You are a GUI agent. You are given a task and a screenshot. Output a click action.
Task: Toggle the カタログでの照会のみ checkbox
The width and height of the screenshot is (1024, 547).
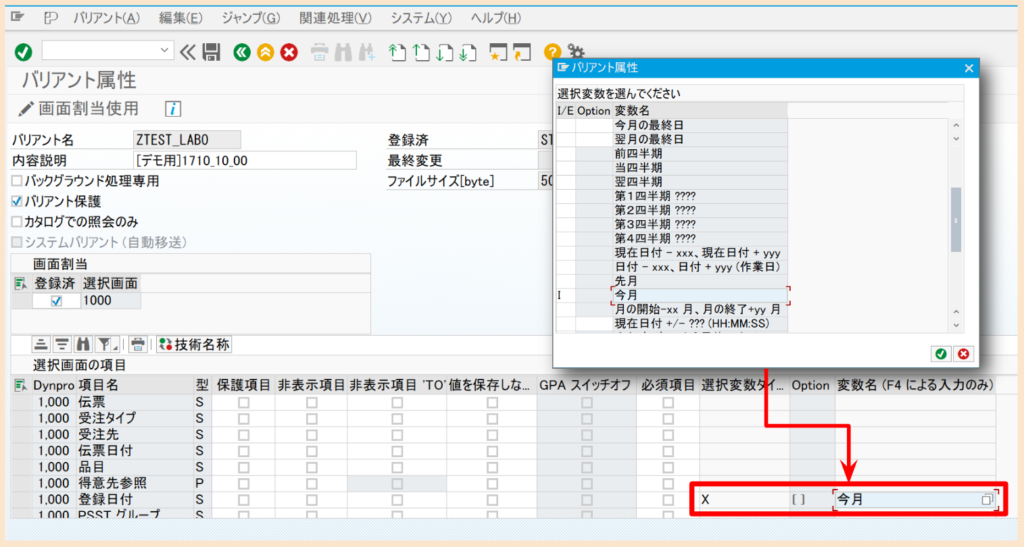(17, 222)
